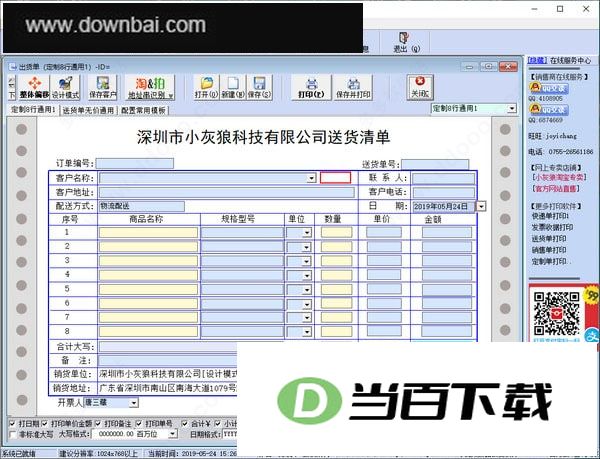
Task: Click the 单价 cell in row 6
Action: point(384,304)
